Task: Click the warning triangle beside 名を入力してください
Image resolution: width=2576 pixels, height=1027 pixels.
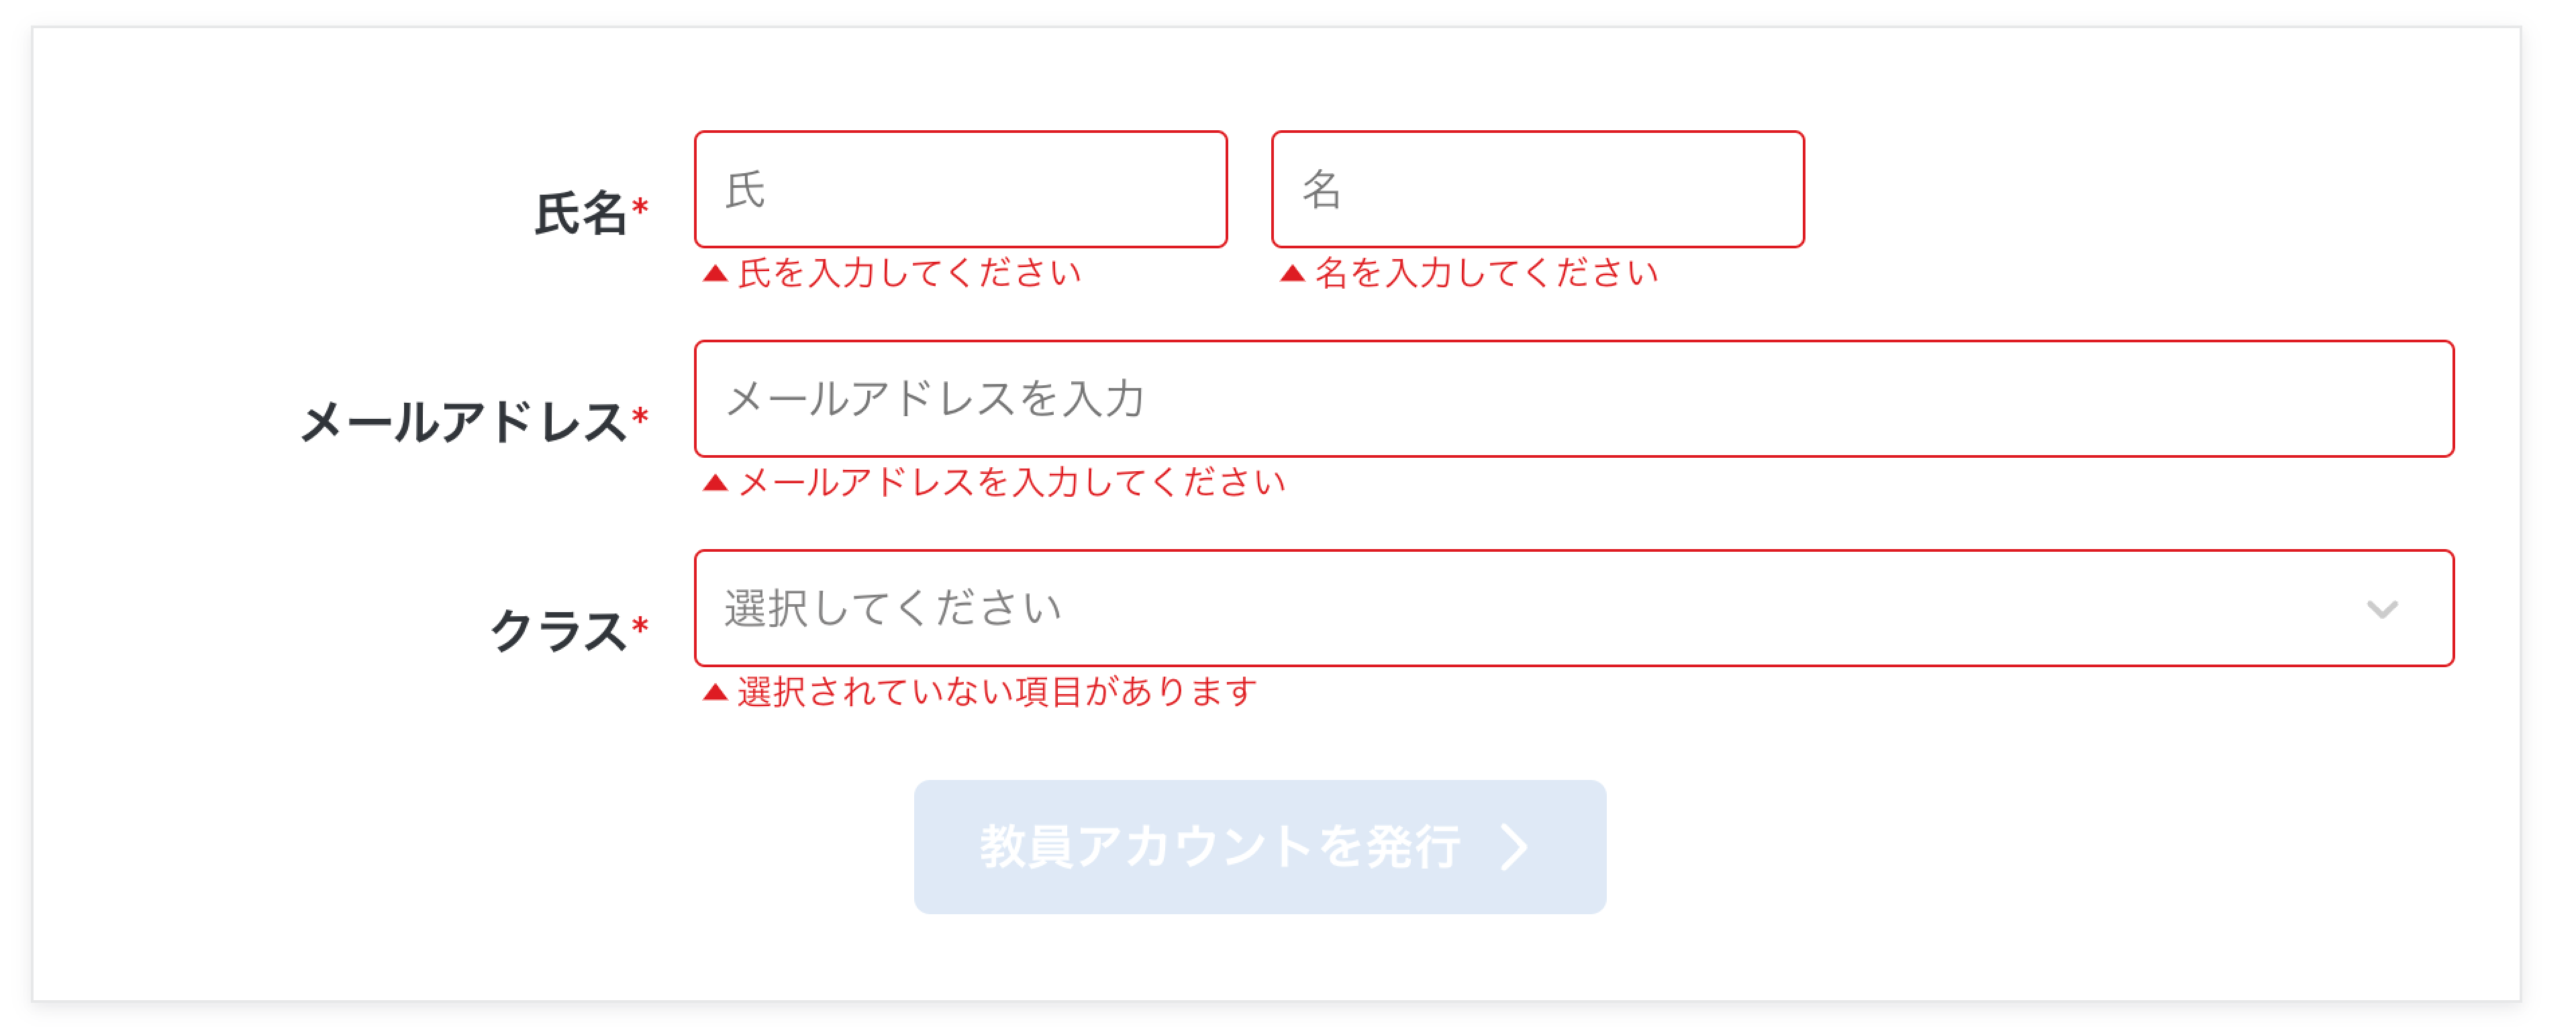Action: (1292, 273)
